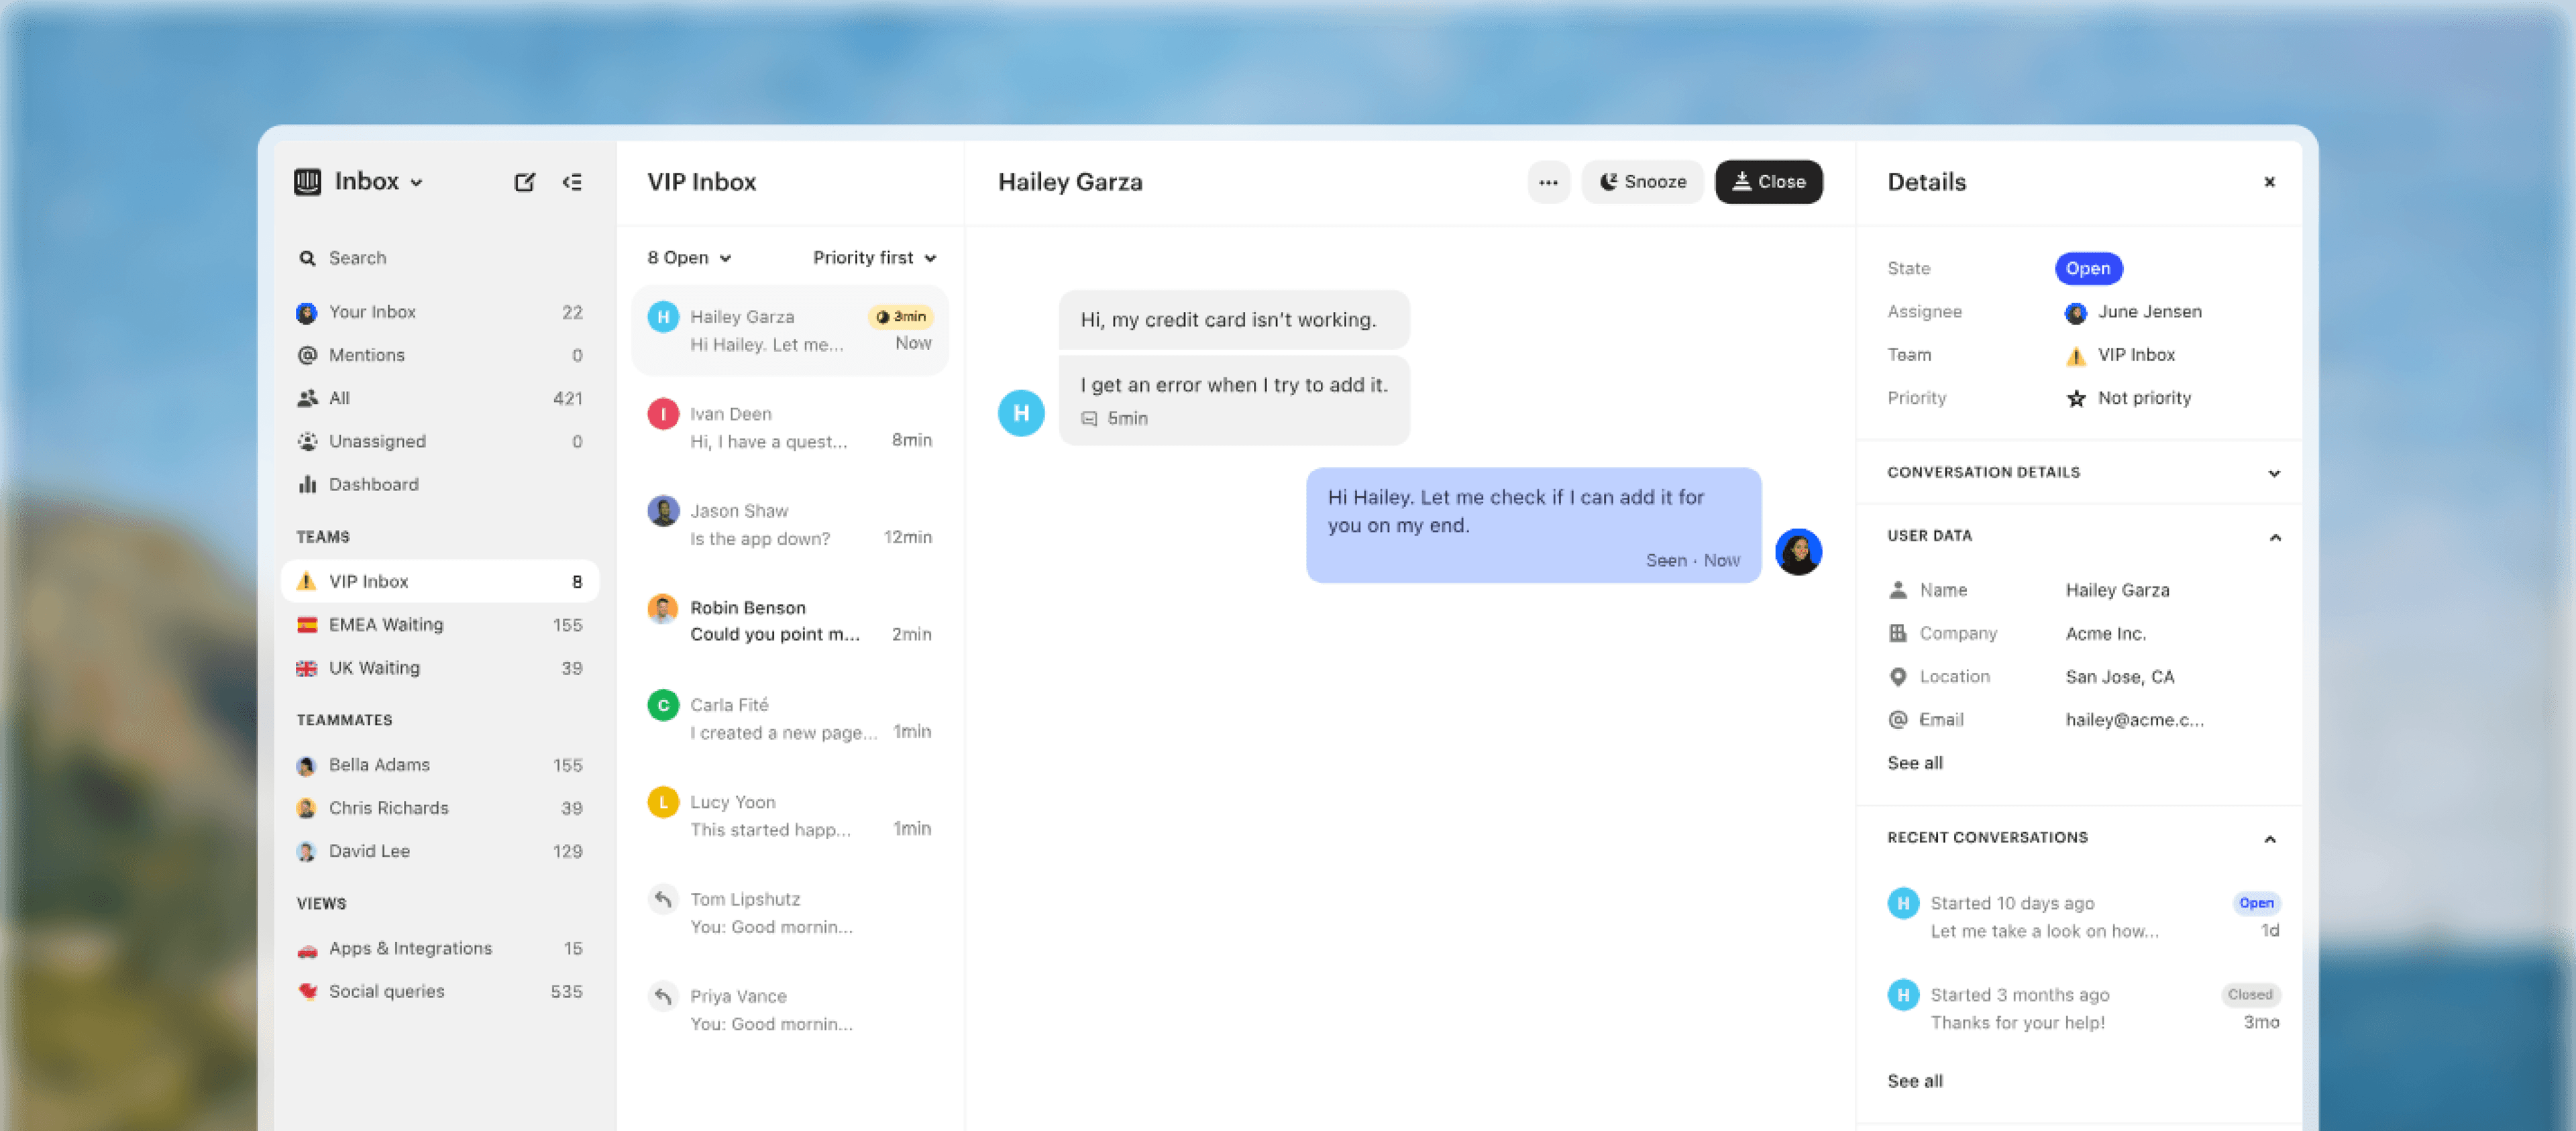Compose a new conversation

pyautogui.click(x=525, y=181)
